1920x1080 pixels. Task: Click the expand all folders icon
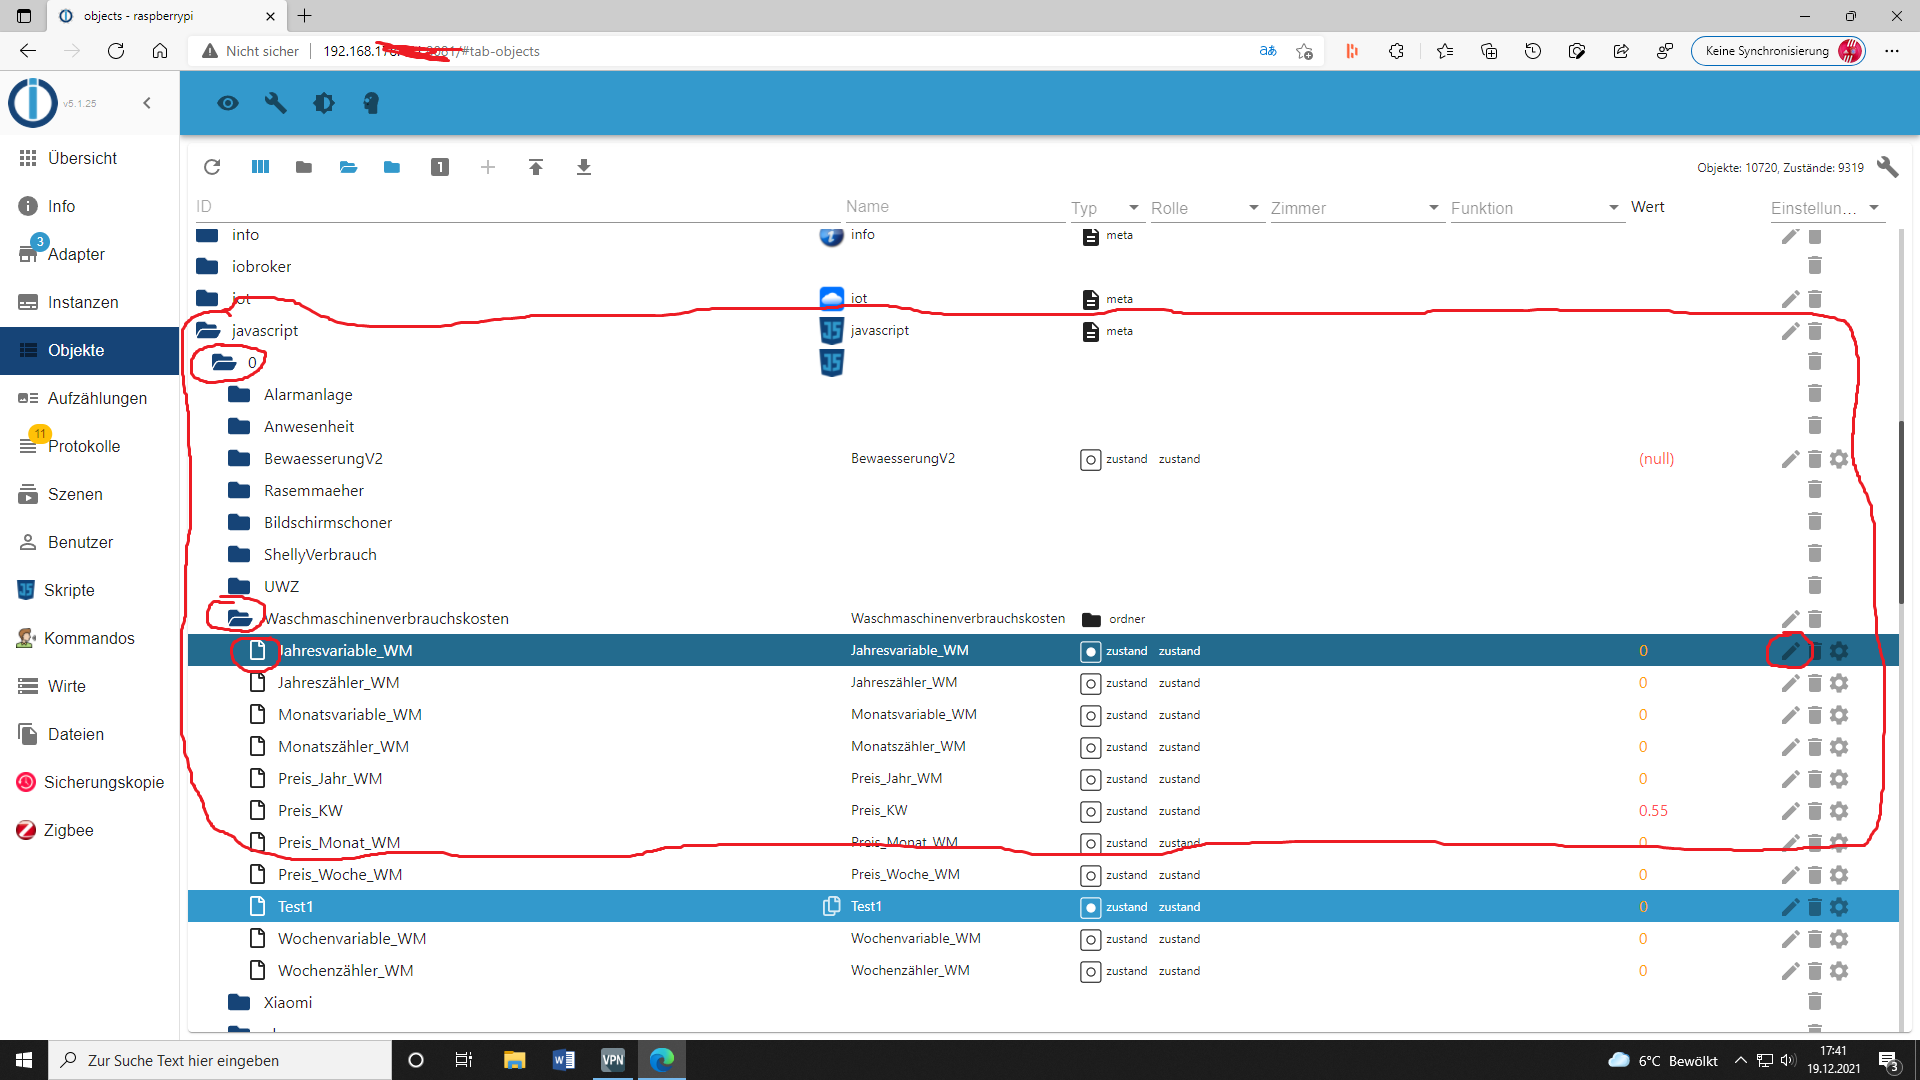click(x=348, y=167)
